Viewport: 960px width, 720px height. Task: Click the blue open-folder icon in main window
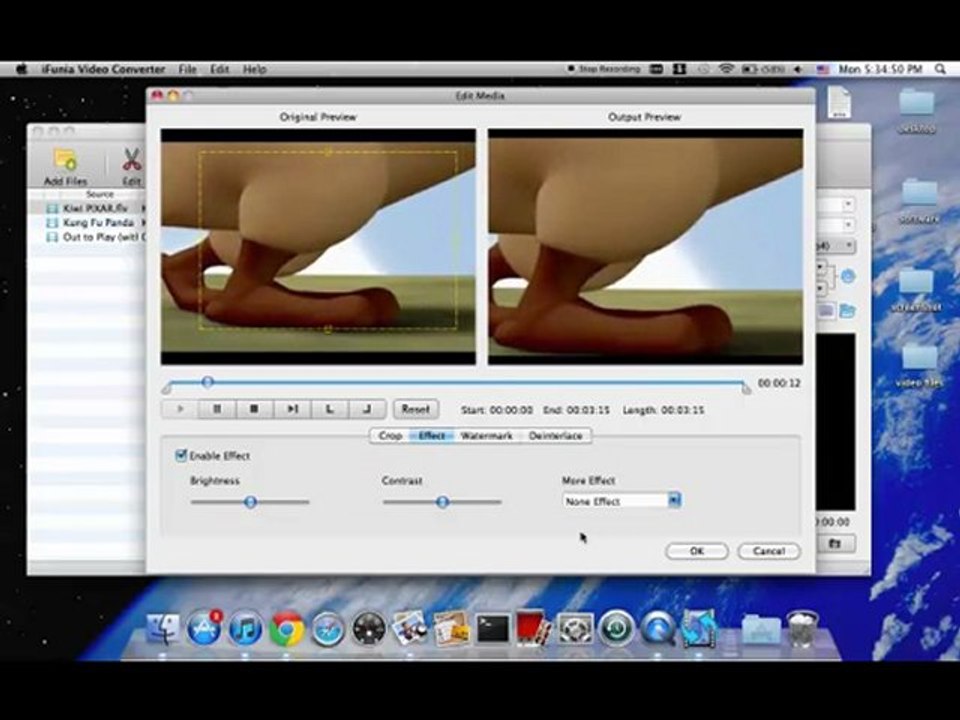coord(847,311)
